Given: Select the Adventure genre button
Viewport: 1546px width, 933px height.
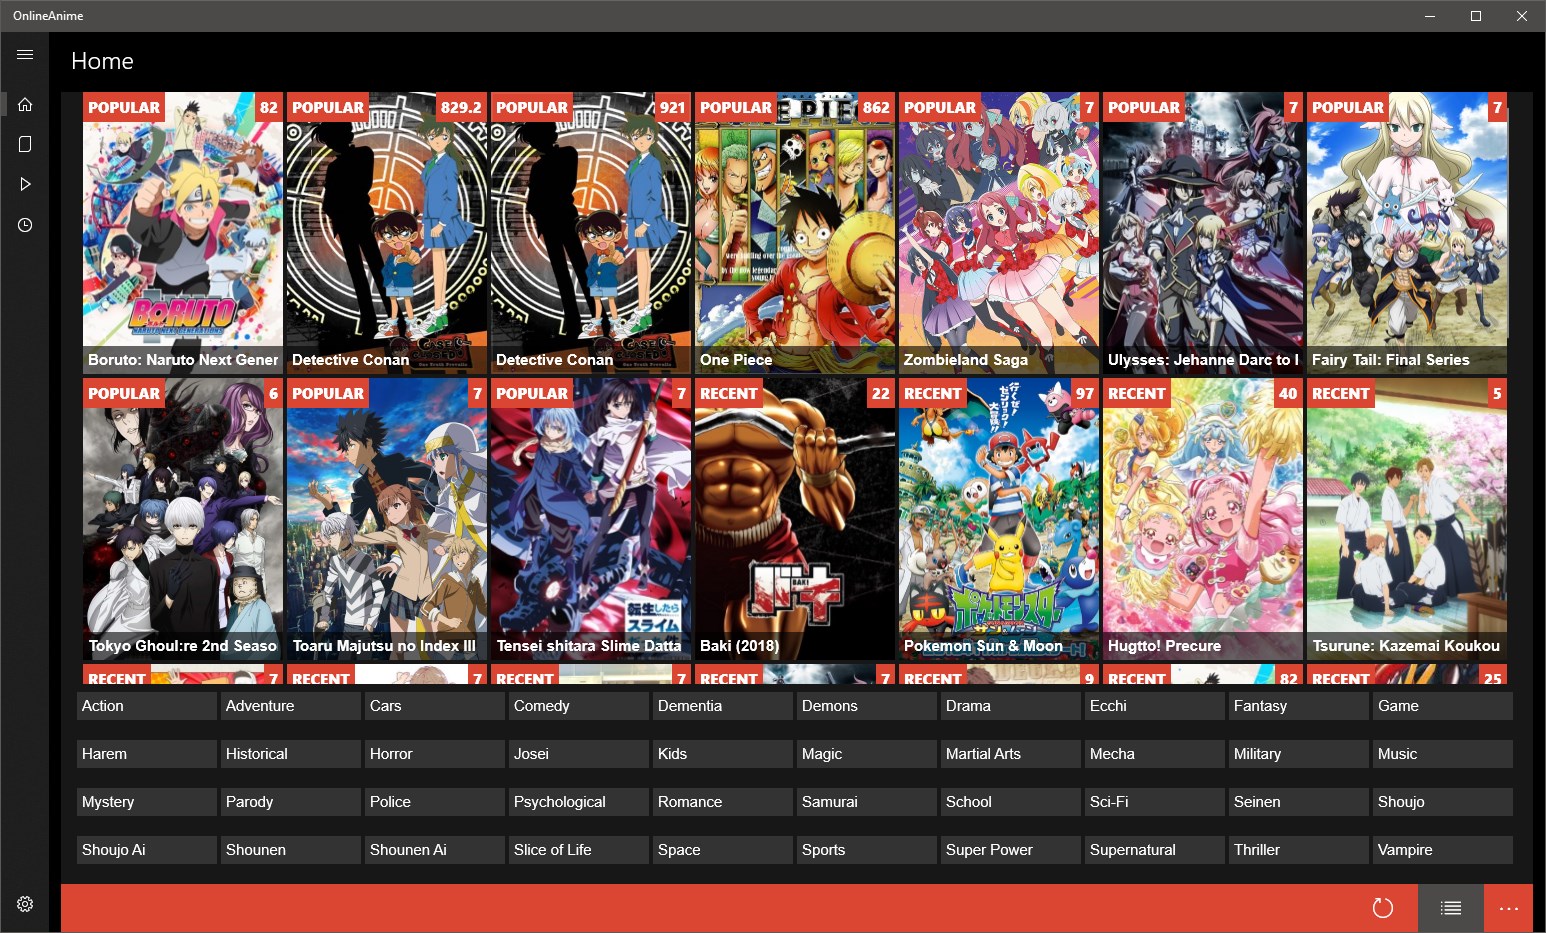Looking at the screenshot, I should 291,706.
